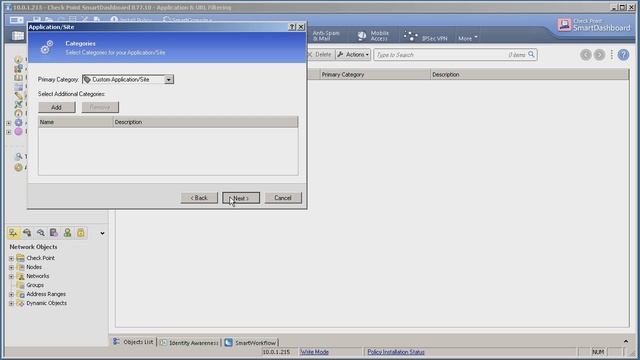
Task: Click the Description header in the Categories dialog
Action: pos(206,122)
